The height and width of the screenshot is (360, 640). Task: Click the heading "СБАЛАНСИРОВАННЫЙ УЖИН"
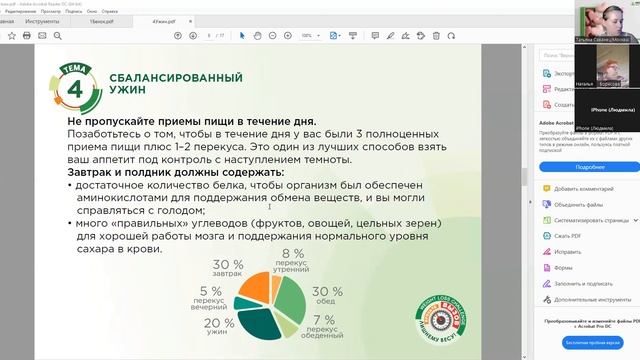click(176, 83)
